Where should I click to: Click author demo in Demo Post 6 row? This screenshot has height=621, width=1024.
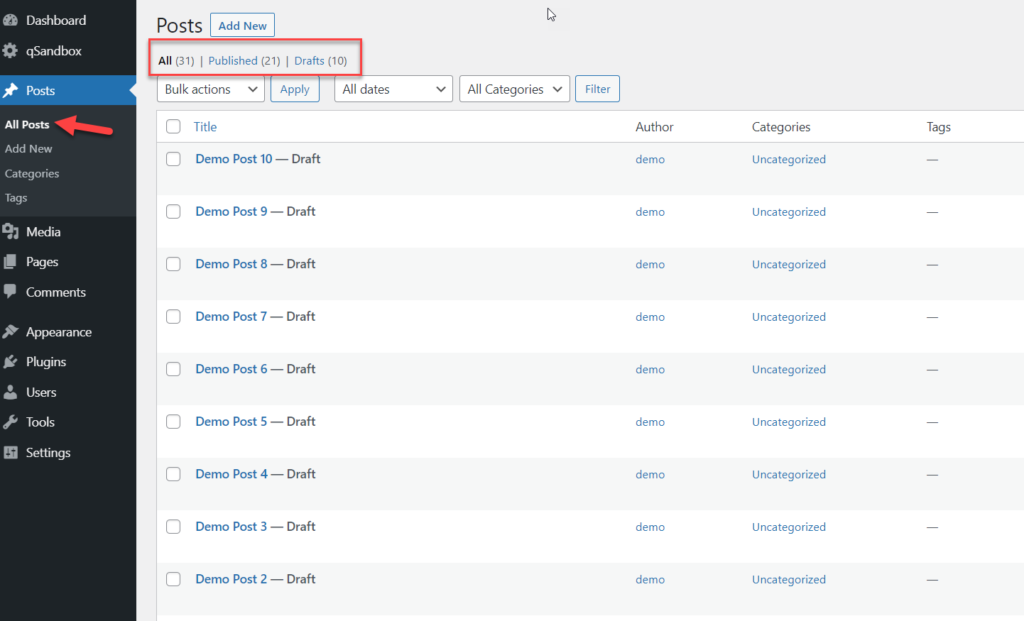click(x=650, y=370)
